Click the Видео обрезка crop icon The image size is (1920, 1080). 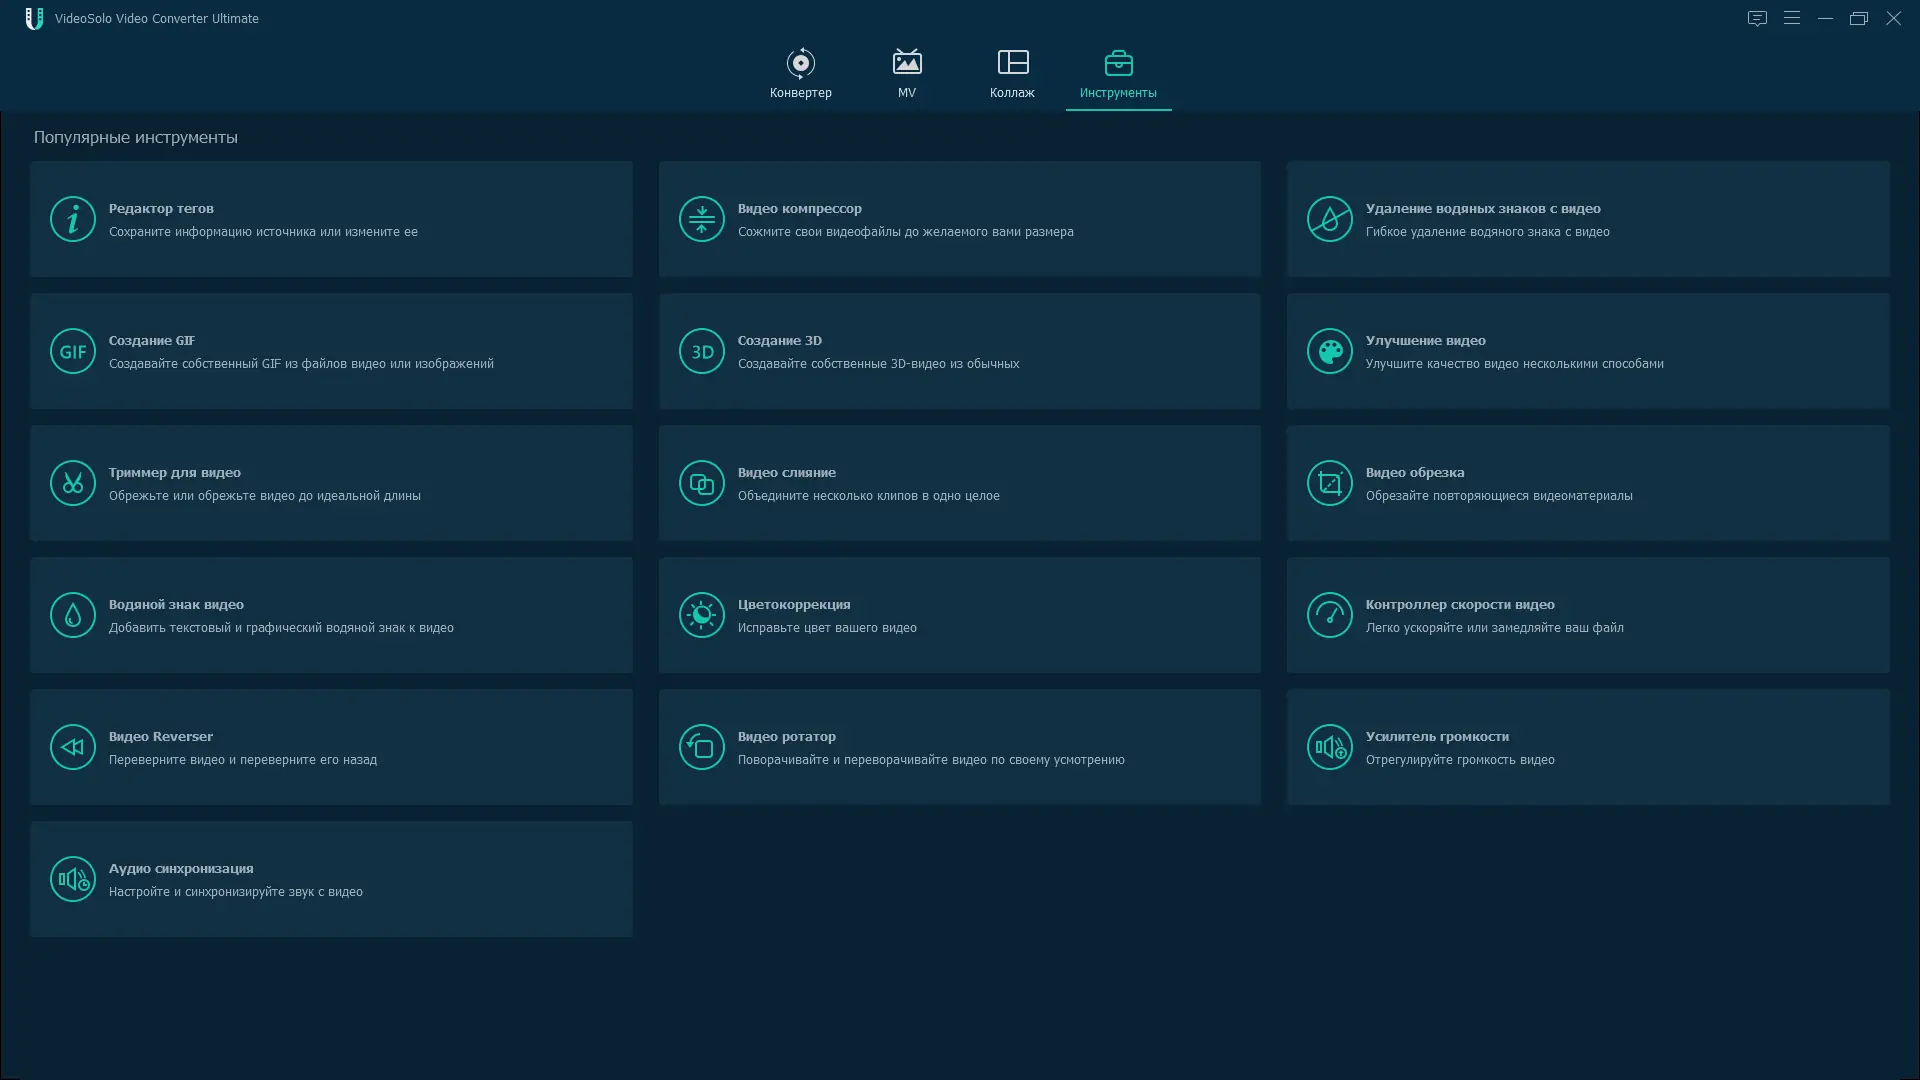(x=1329, y=483)
